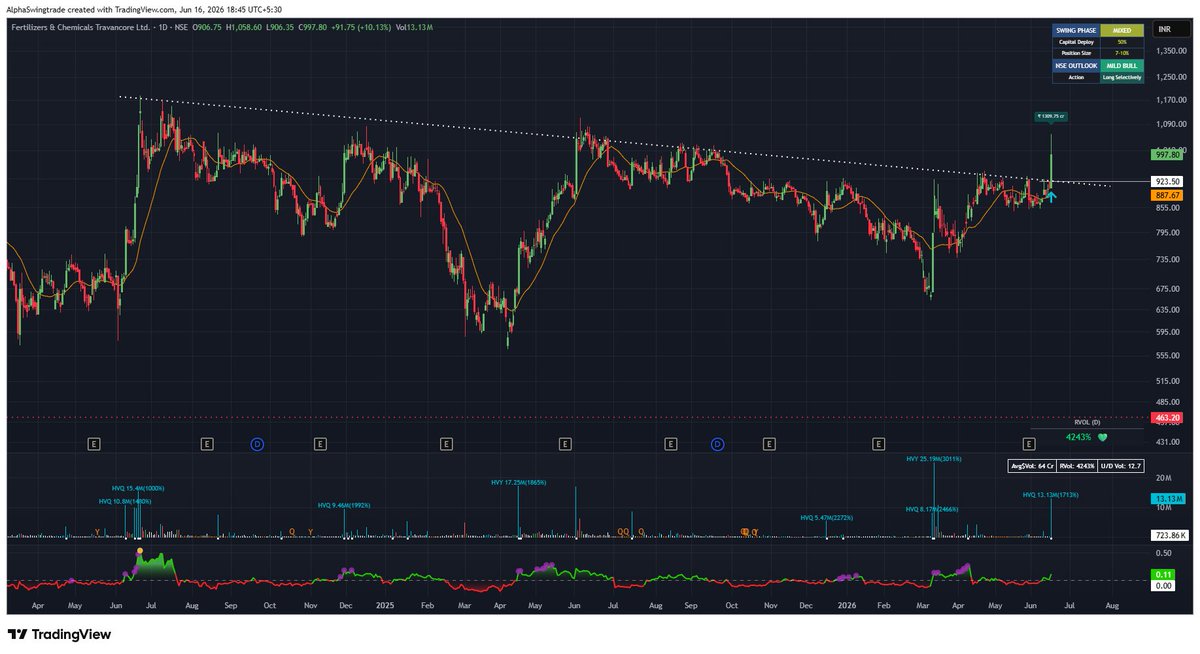1200x654 pixels.
Task: Select the white 923.50 horizontal line price label
Action: click(1169, 182)
